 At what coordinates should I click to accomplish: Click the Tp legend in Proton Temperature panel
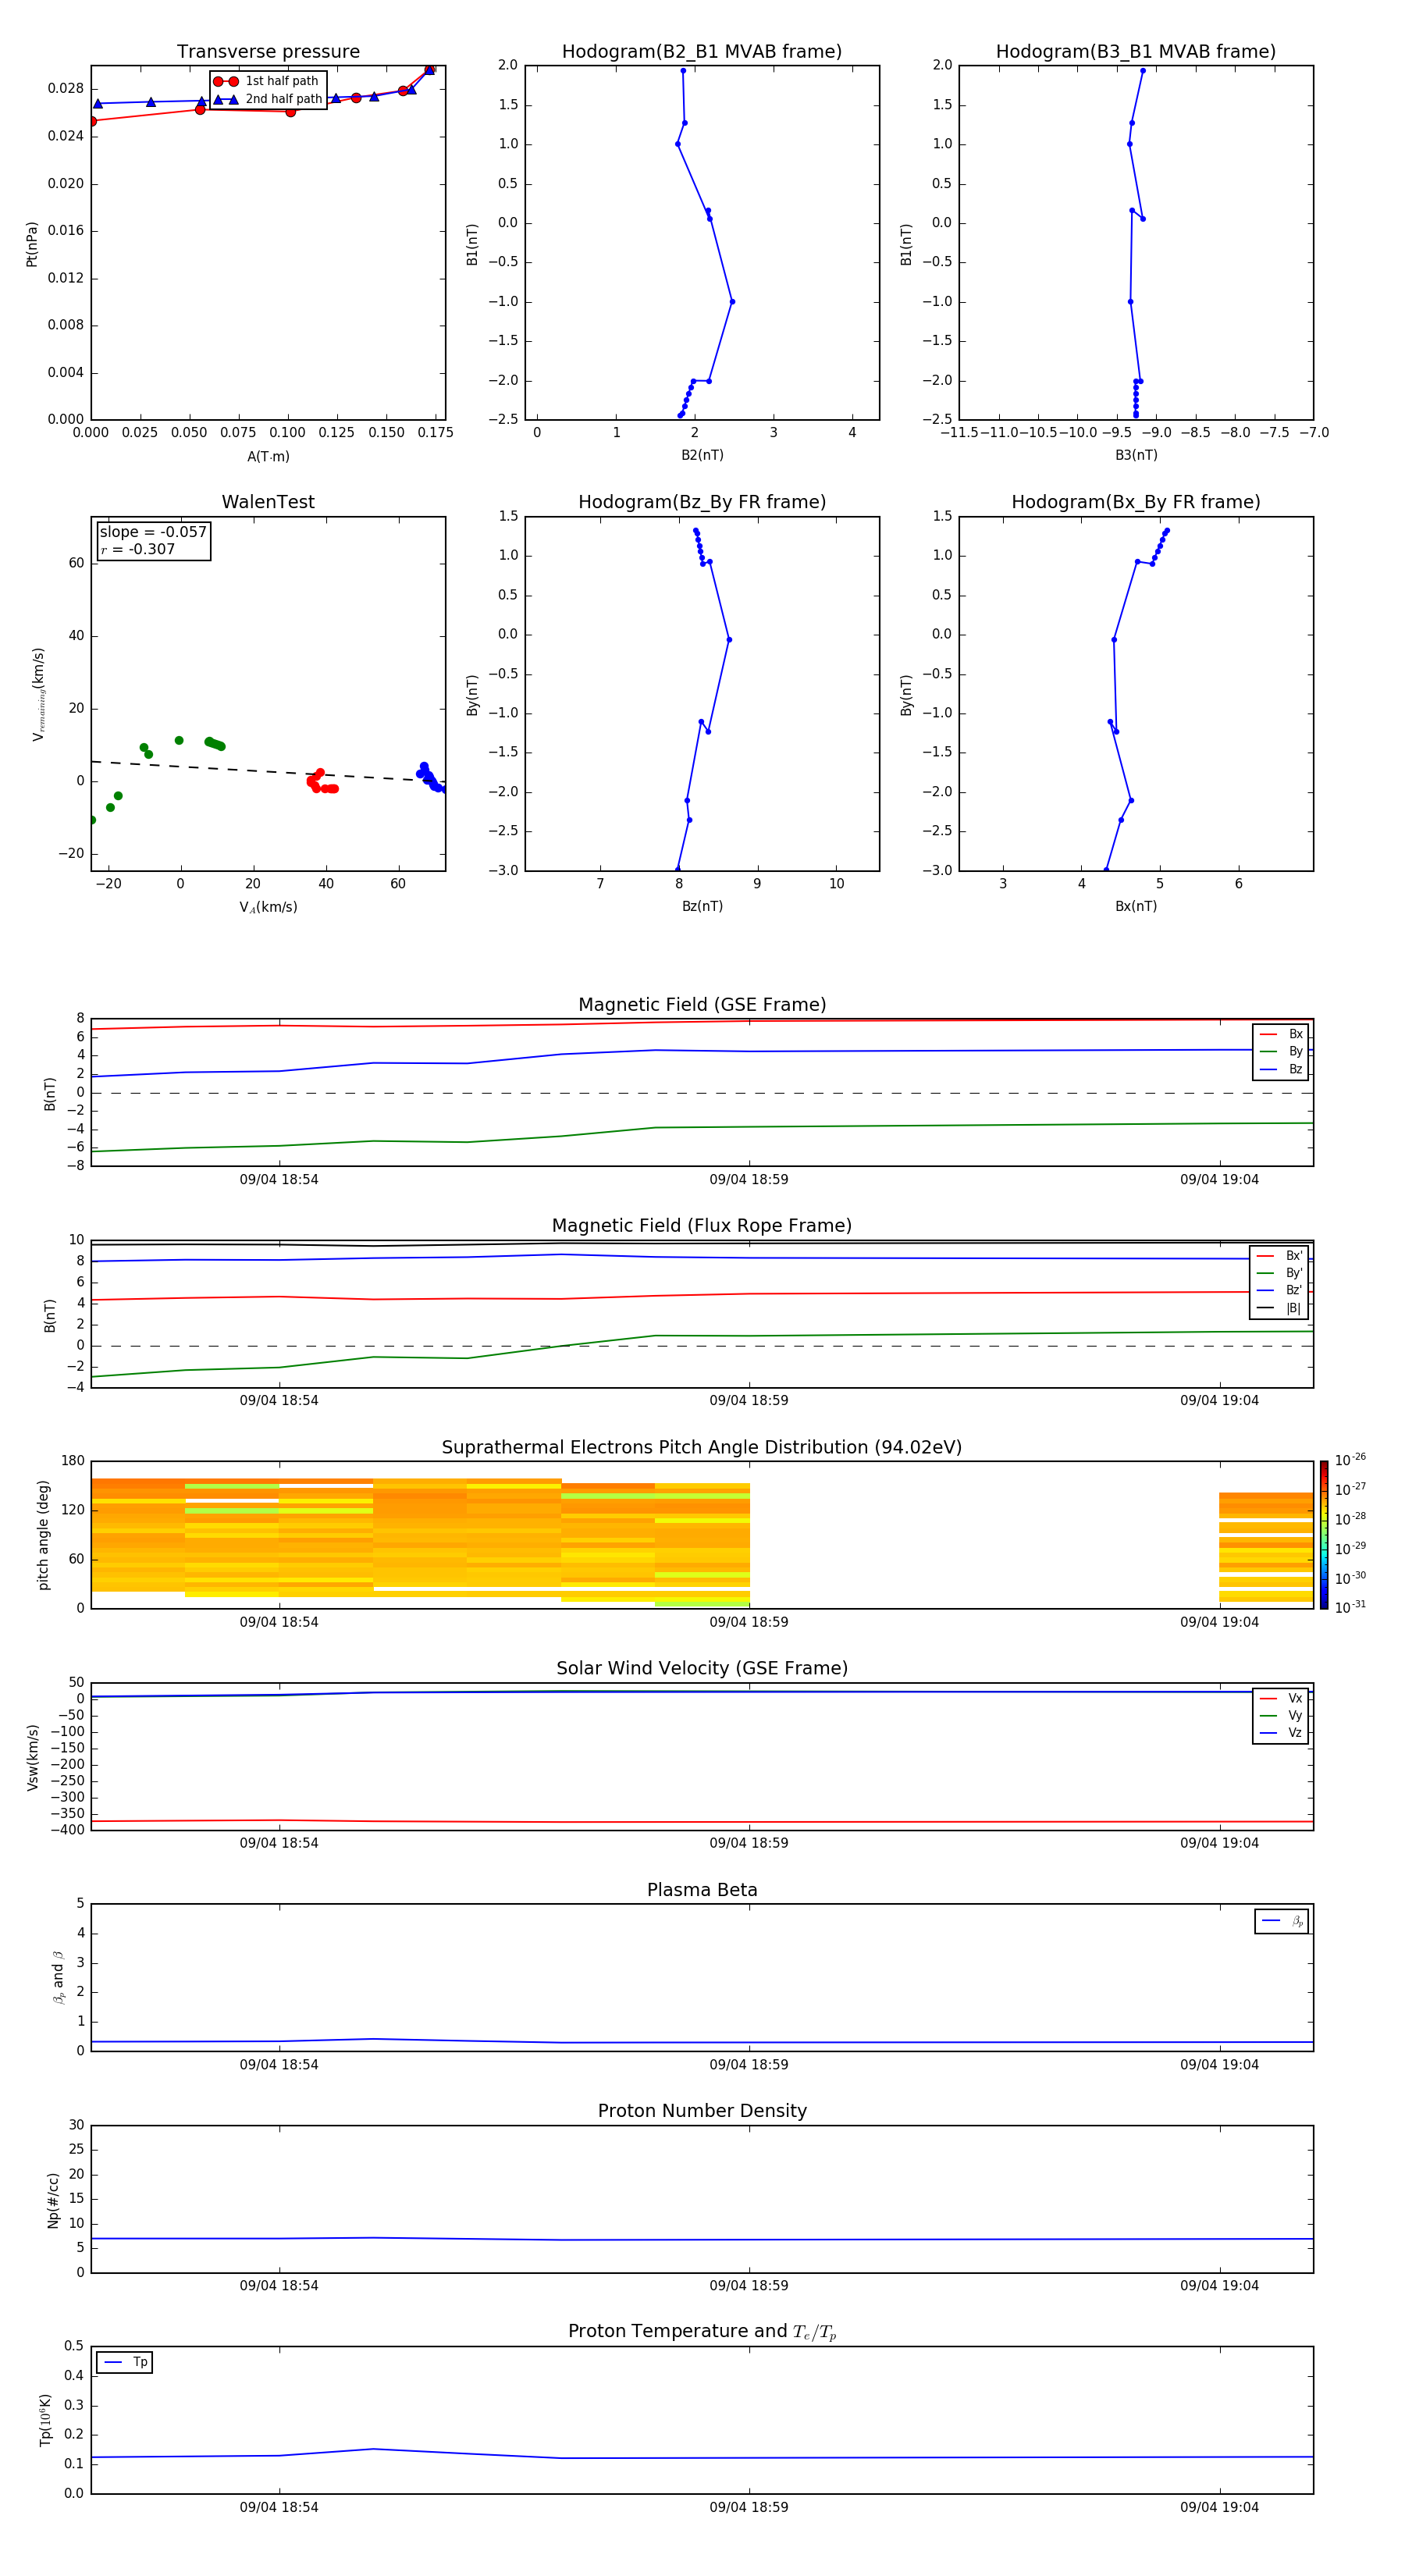coord(125,2362)
